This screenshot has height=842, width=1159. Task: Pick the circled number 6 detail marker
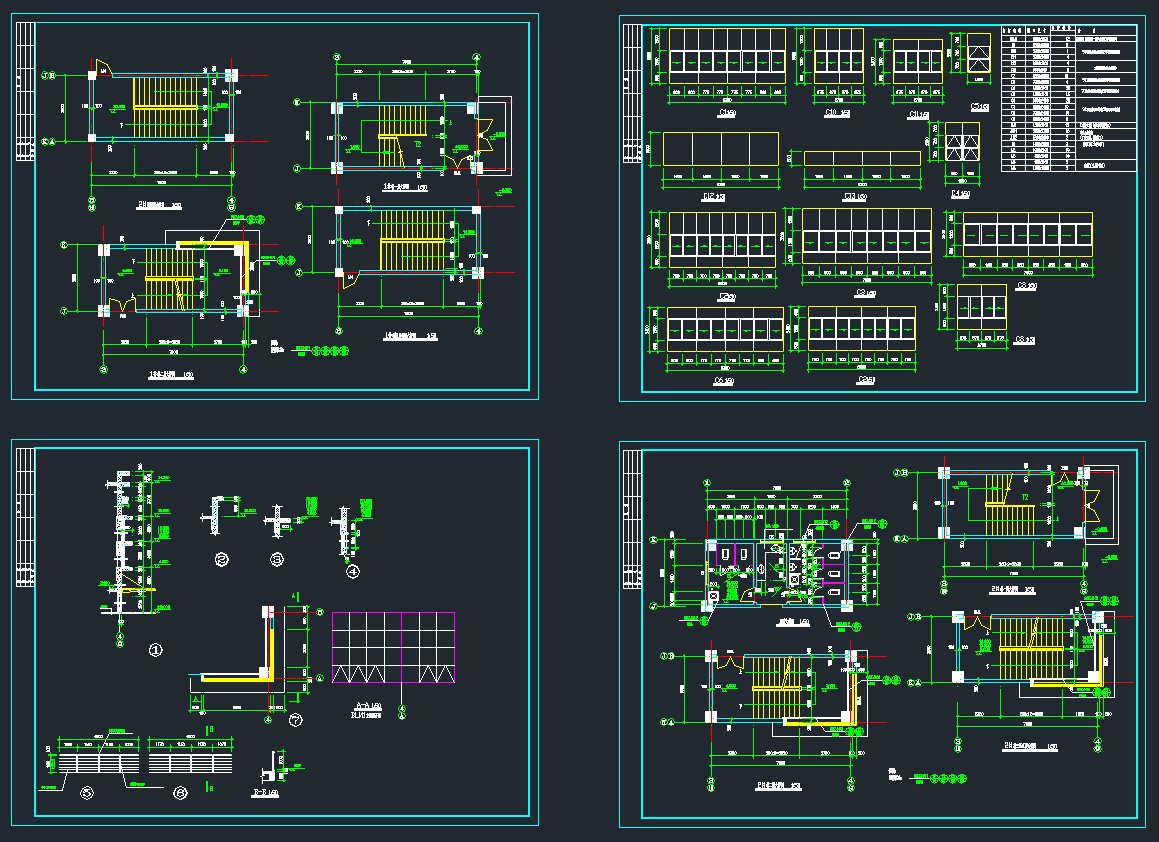pos(180,793)
